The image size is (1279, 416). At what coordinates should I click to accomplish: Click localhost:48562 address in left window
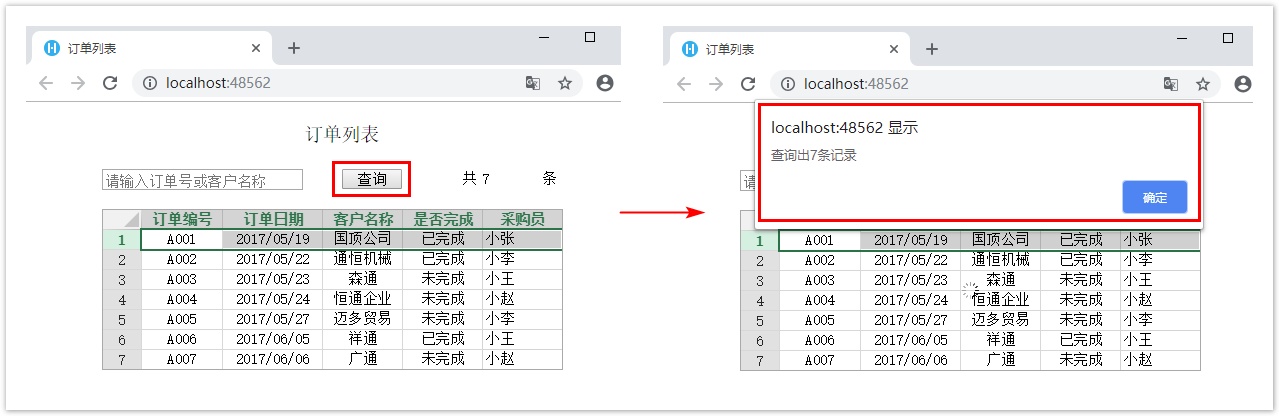pos(218,84)
